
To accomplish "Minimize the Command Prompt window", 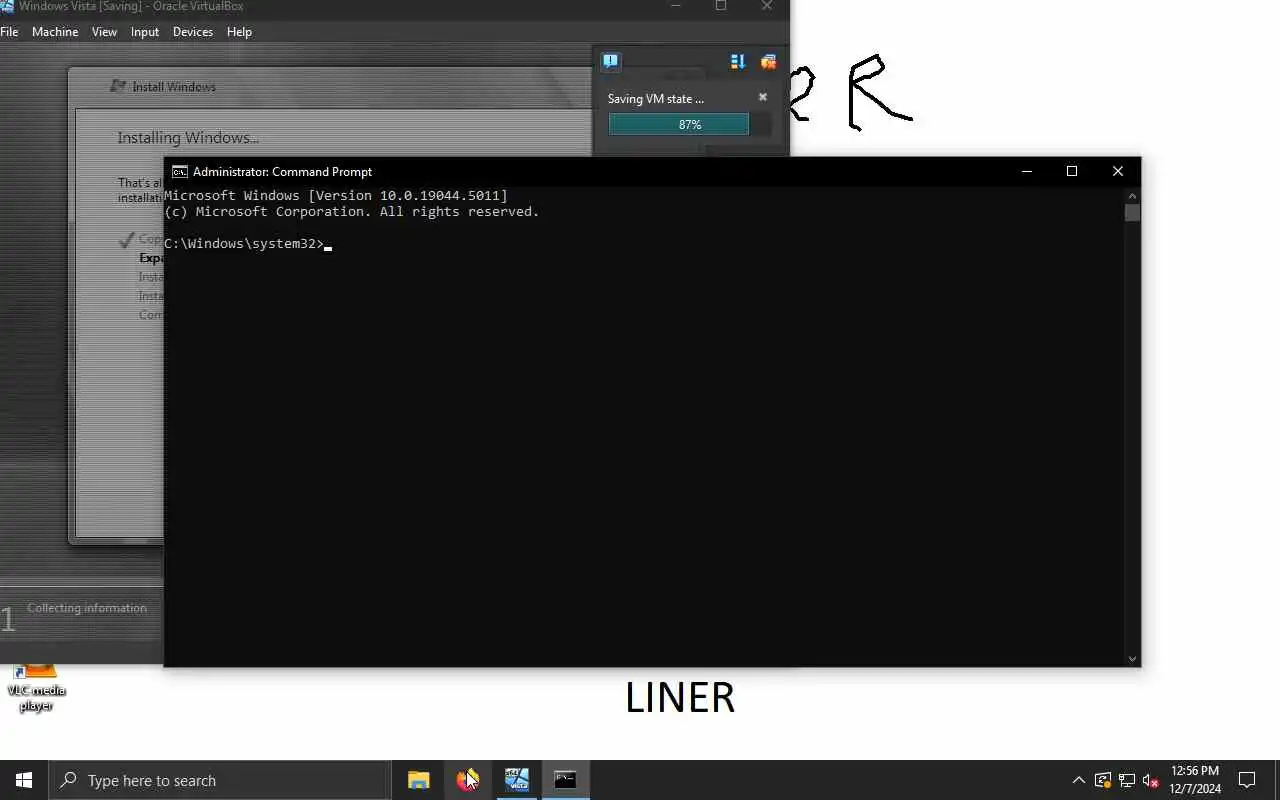I will (1026, 172).
